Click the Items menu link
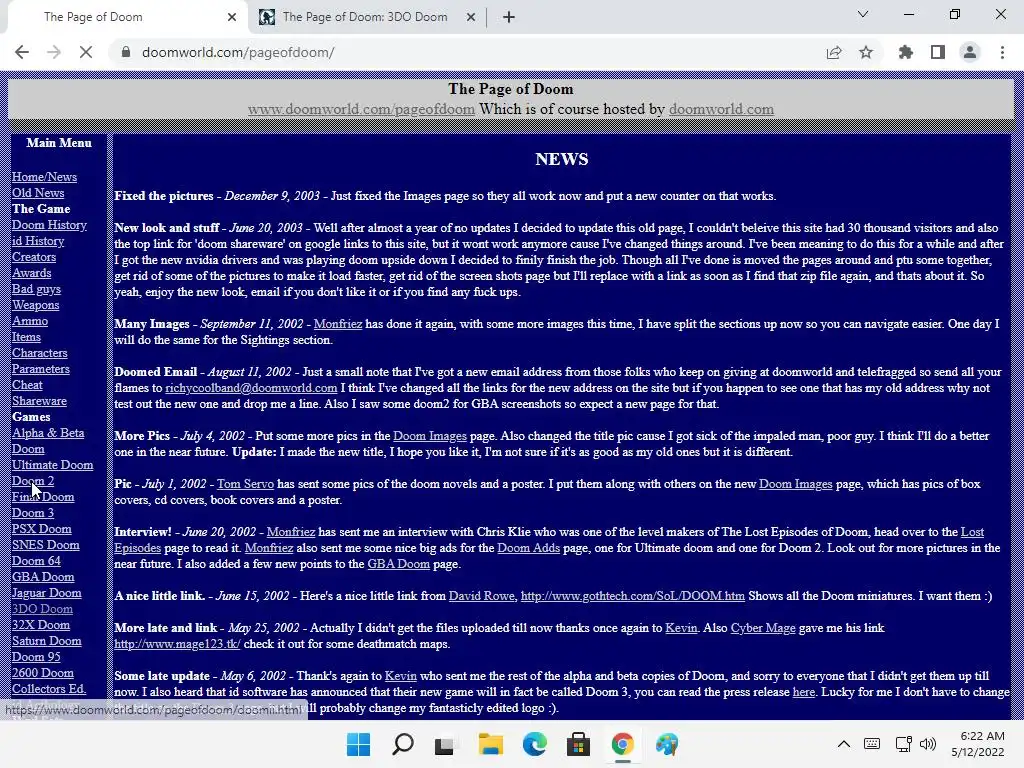The image size is (1024, 768). tap(26, 337)
